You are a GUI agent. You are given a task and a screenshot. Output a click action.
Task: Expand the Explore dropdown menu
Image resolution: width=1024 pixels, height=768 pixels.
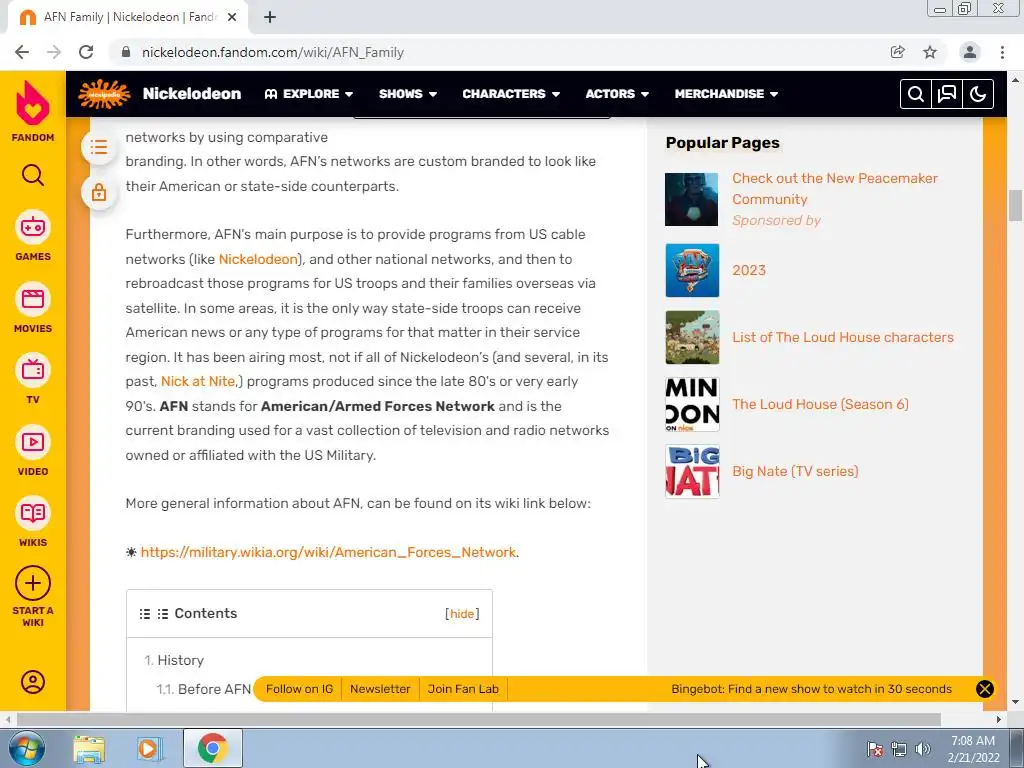tap(309, 94)
